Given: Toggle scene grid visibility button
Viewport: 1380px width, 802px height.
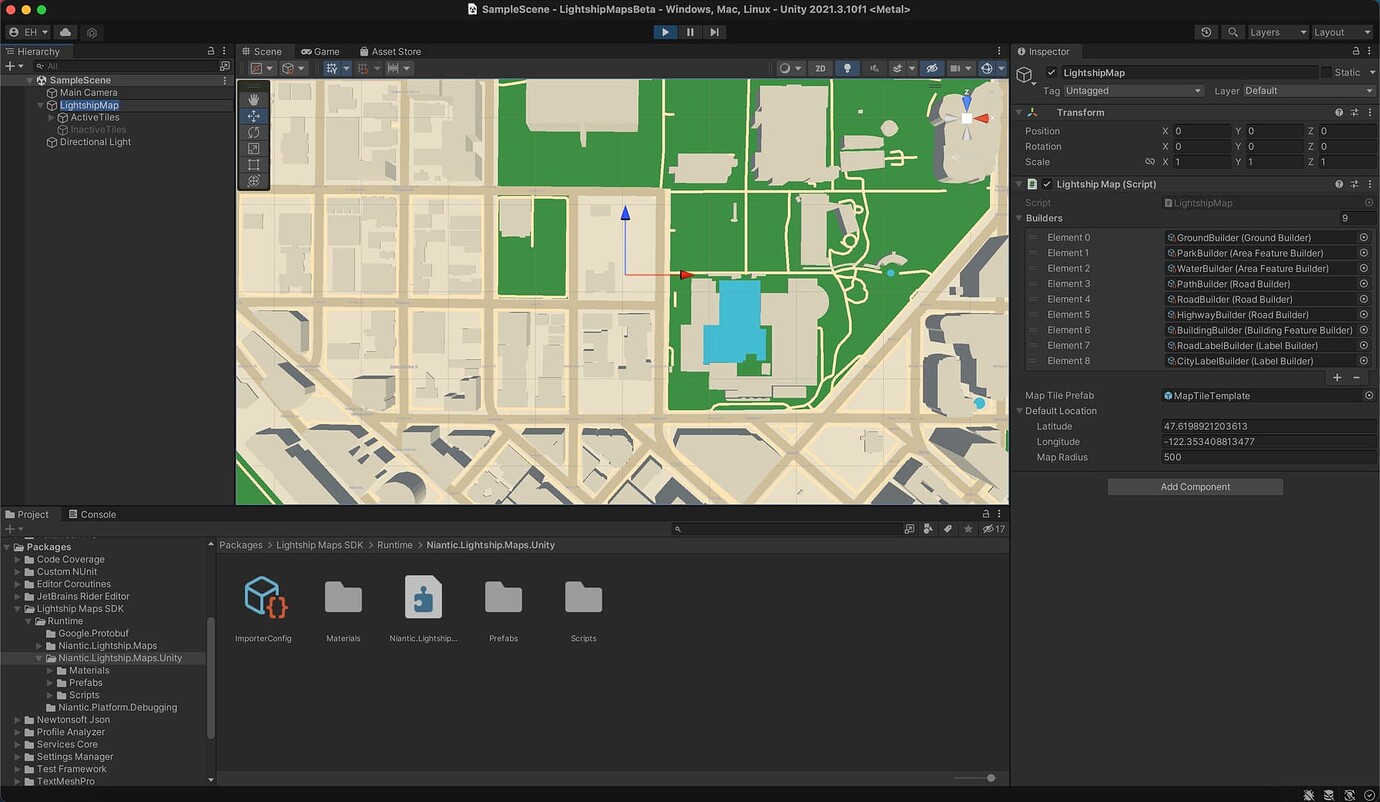Looking at the screenshot, I should 332,68.
